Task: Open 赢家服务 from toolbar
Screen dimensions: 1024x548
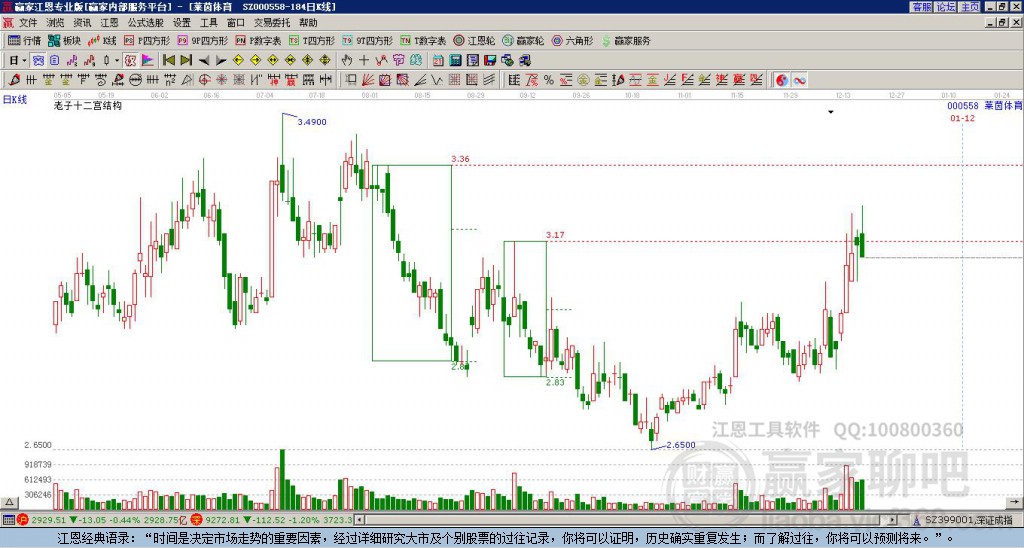Action: pyautogui.click(x=626, y=40)
